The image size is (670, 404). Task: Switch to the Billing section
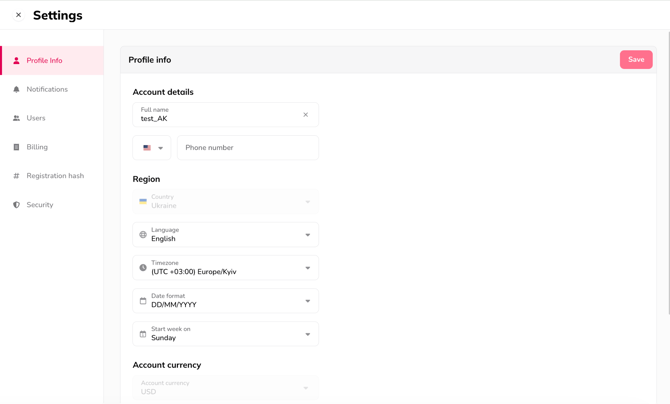point(52,147)
